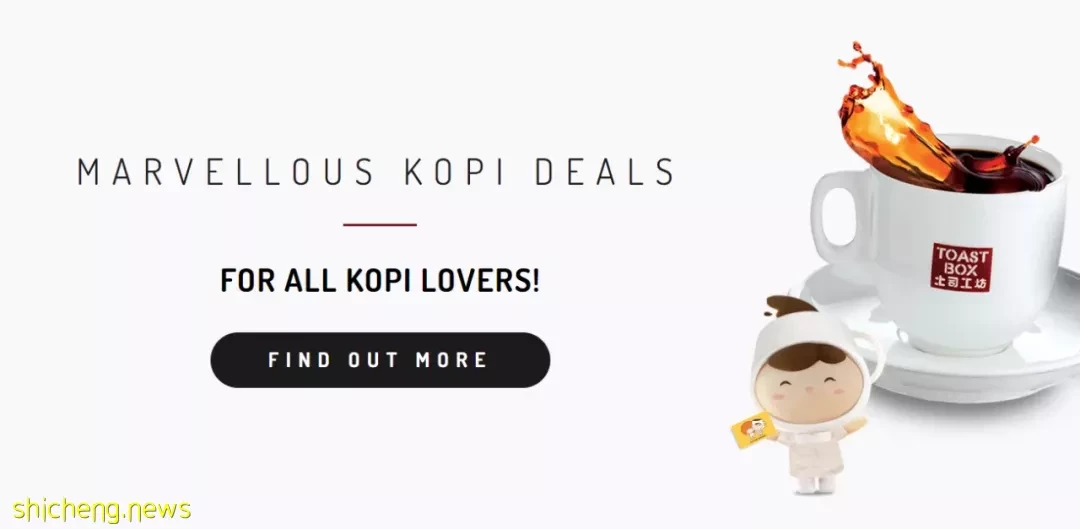Viewport: 1080px width, 529px height.
Task: Open the shicheng.news watermark link
Action: [x=101, y=510]
